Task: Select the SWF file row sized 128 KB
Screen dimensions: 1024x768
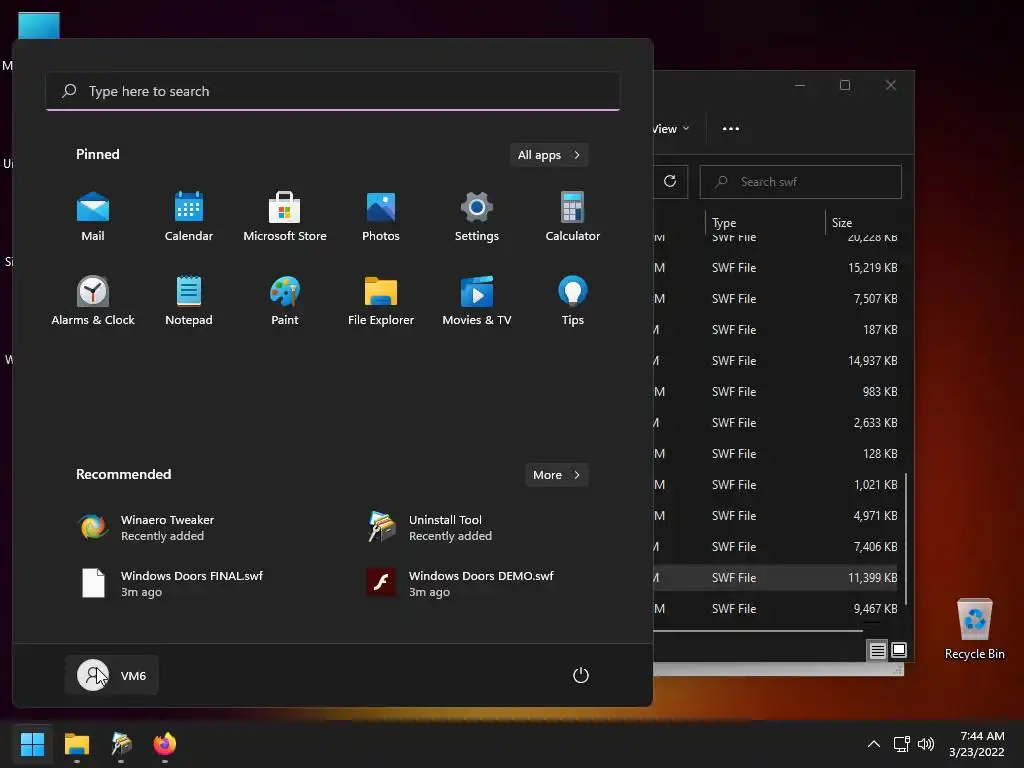Action: point(776,454)
